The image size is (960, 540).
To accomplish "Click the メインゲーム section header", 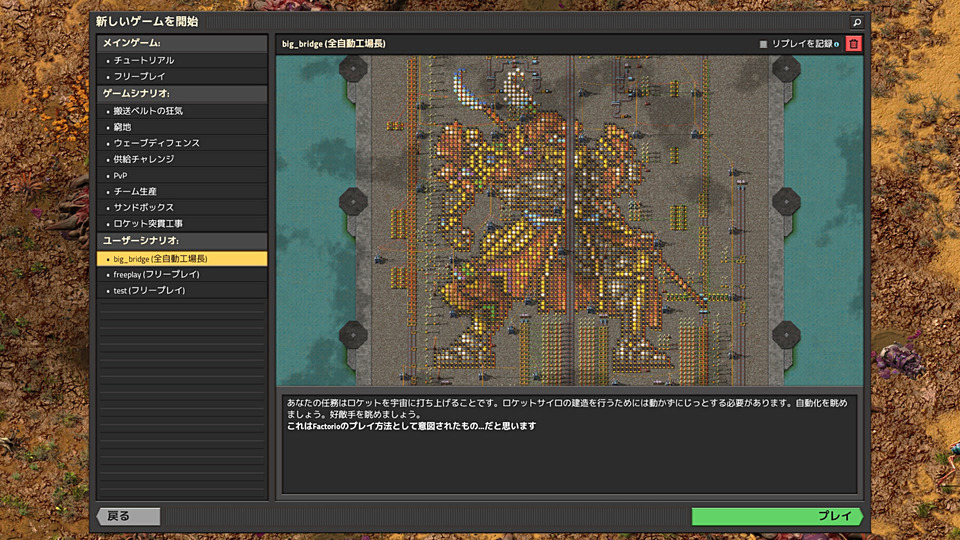I will pos(182,43).
